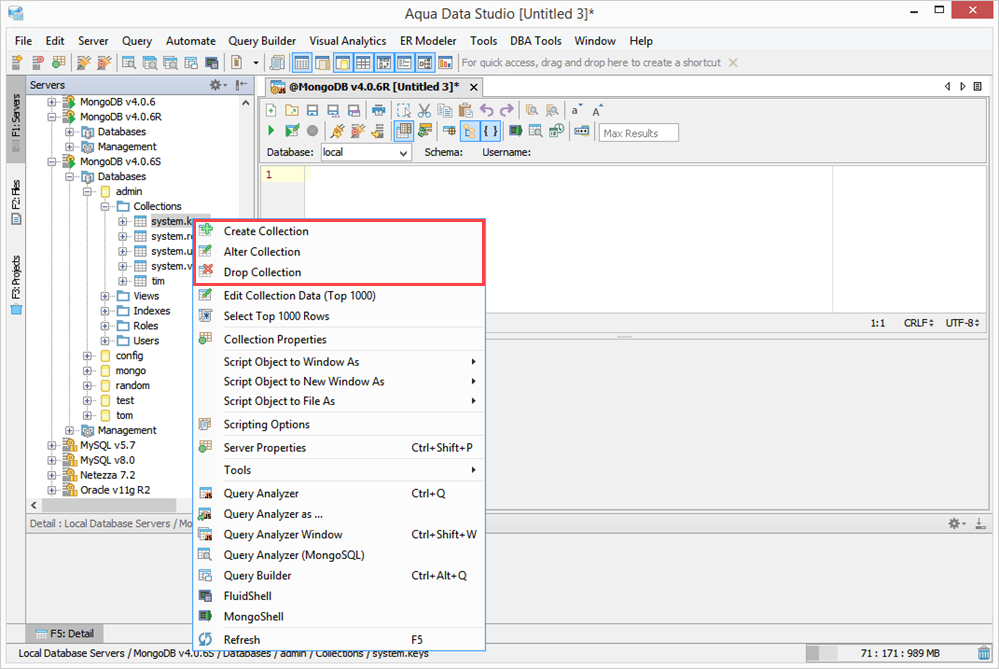Open the Query Builder menu
Image resolution: width=999 pixels, height=669 pixels.
pyautogui.click(x=262, y=41)
